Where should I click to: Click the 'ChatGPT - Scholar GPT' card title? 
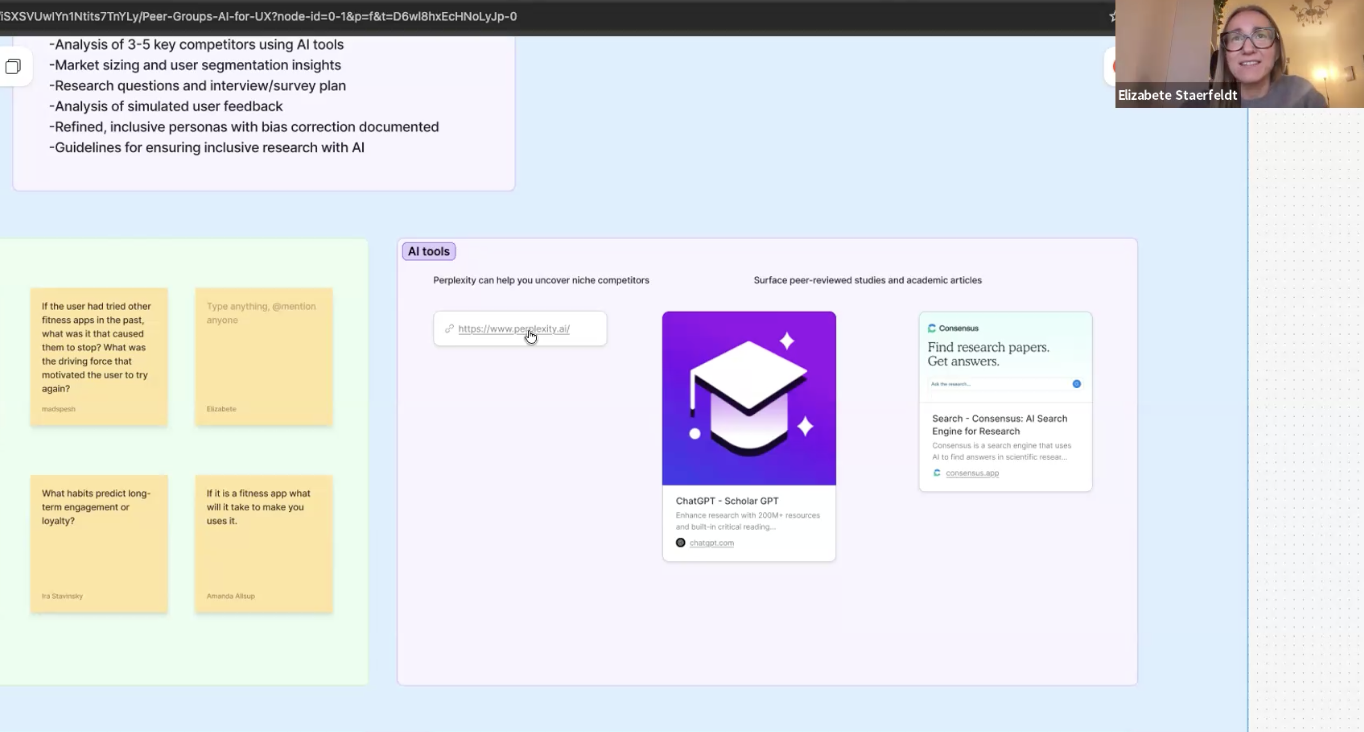click(727, 501)
